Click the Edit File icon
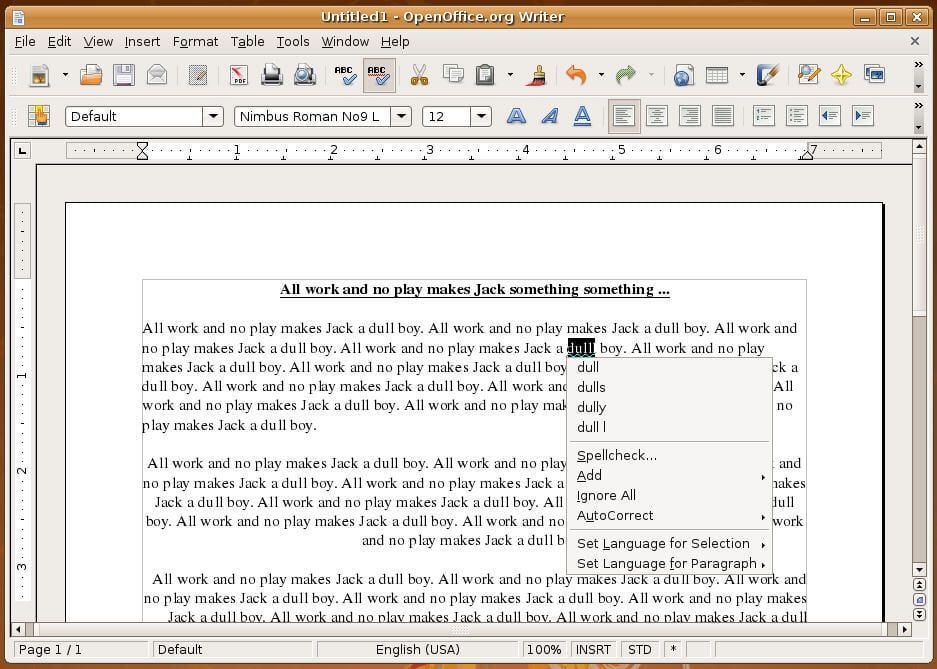937x669 pixels. point(198,75)
